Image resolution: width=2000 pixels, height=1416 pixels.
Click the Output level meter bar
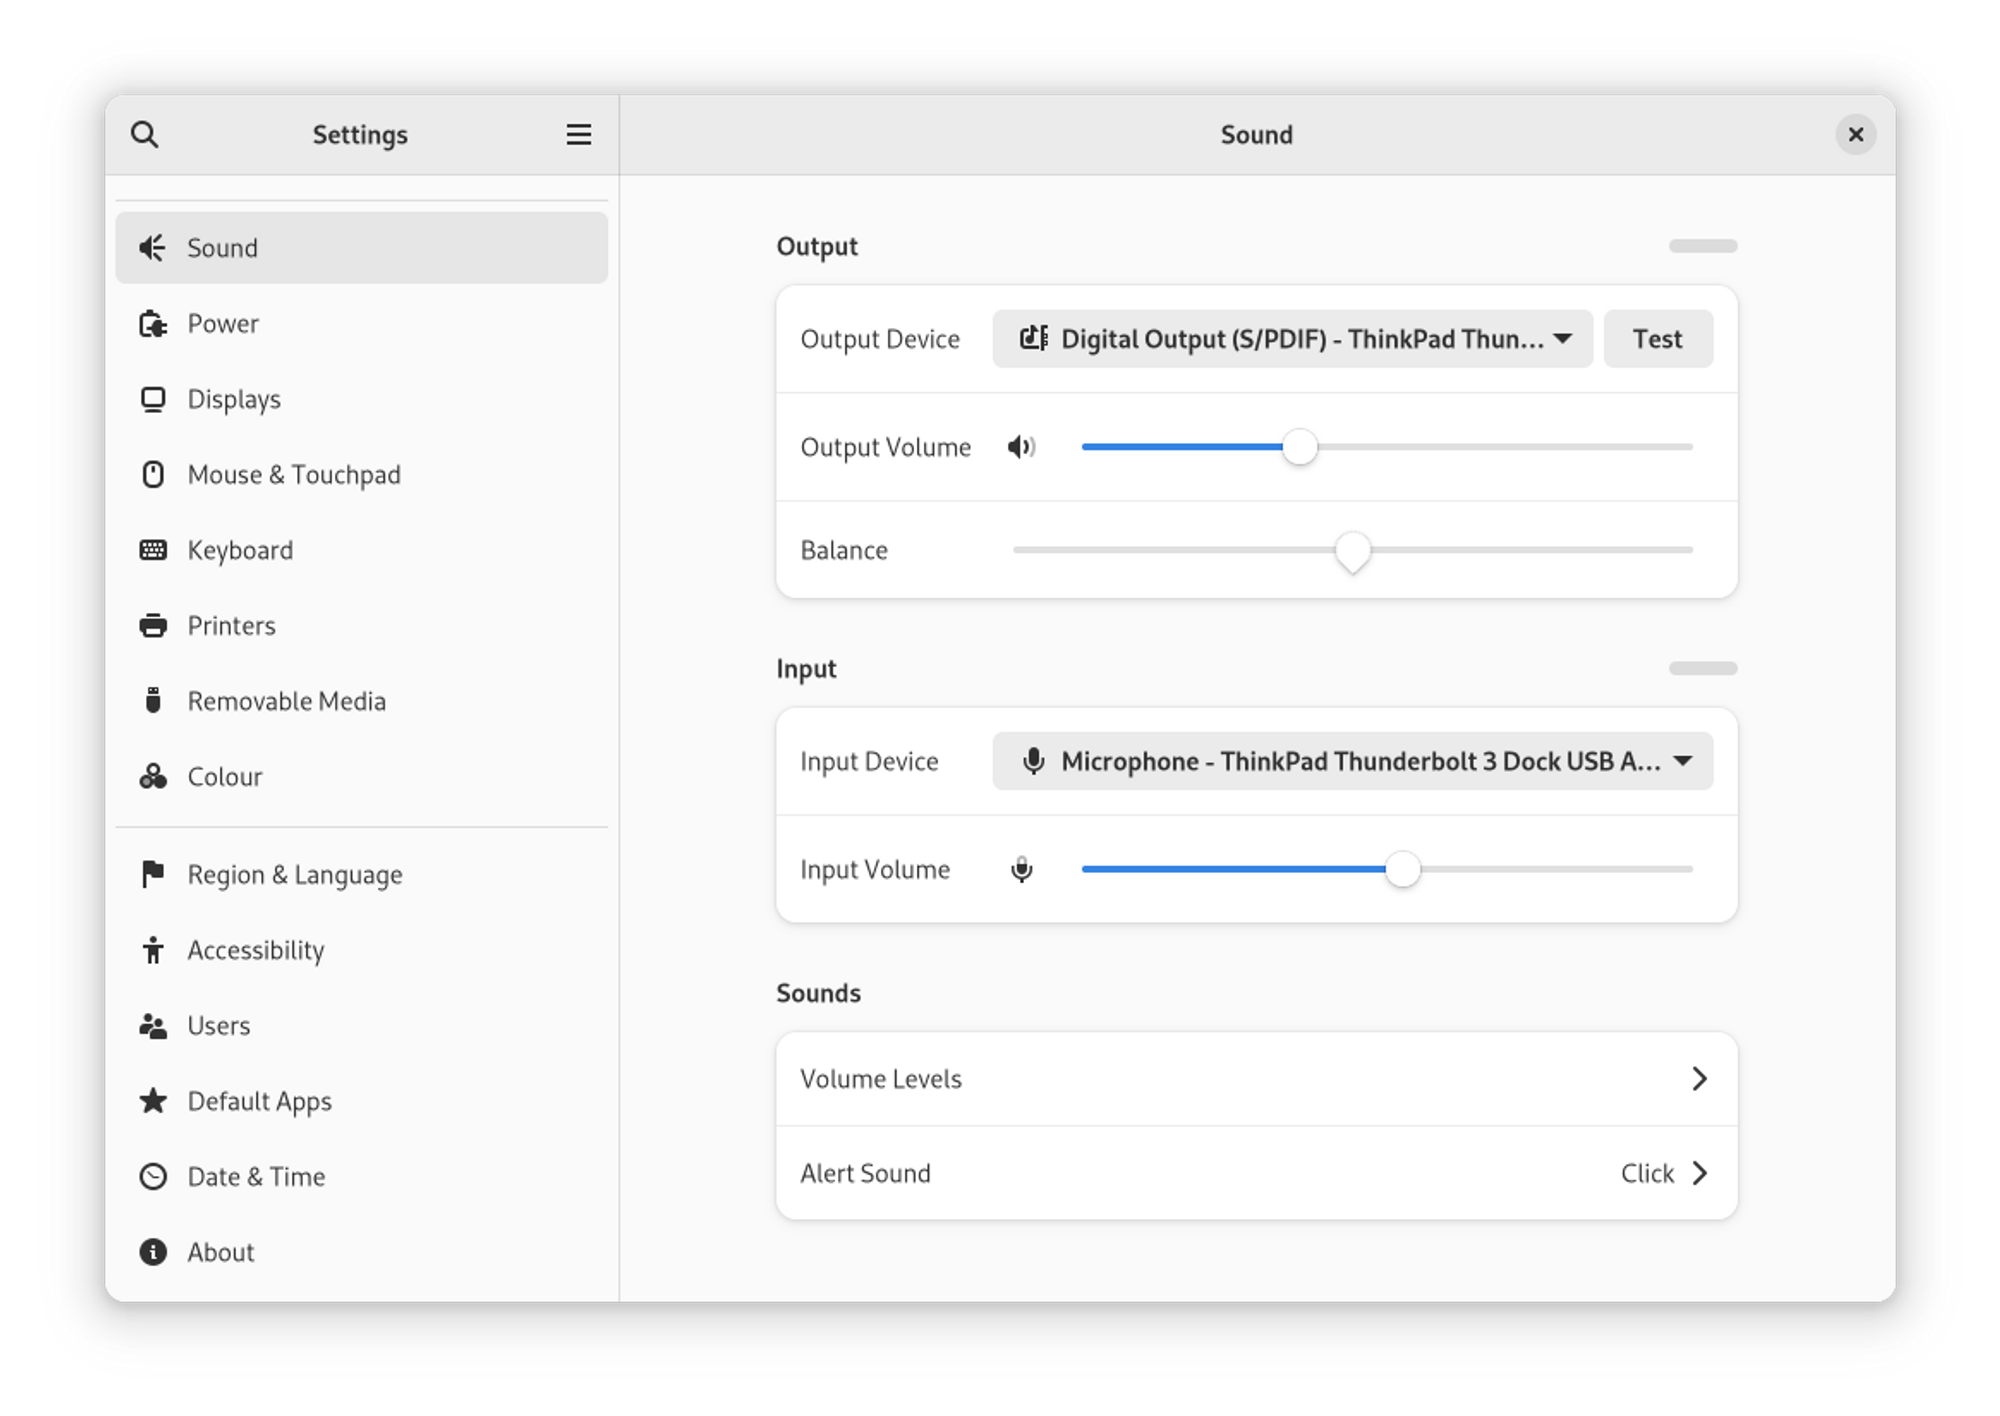(x=1702, y=245)
